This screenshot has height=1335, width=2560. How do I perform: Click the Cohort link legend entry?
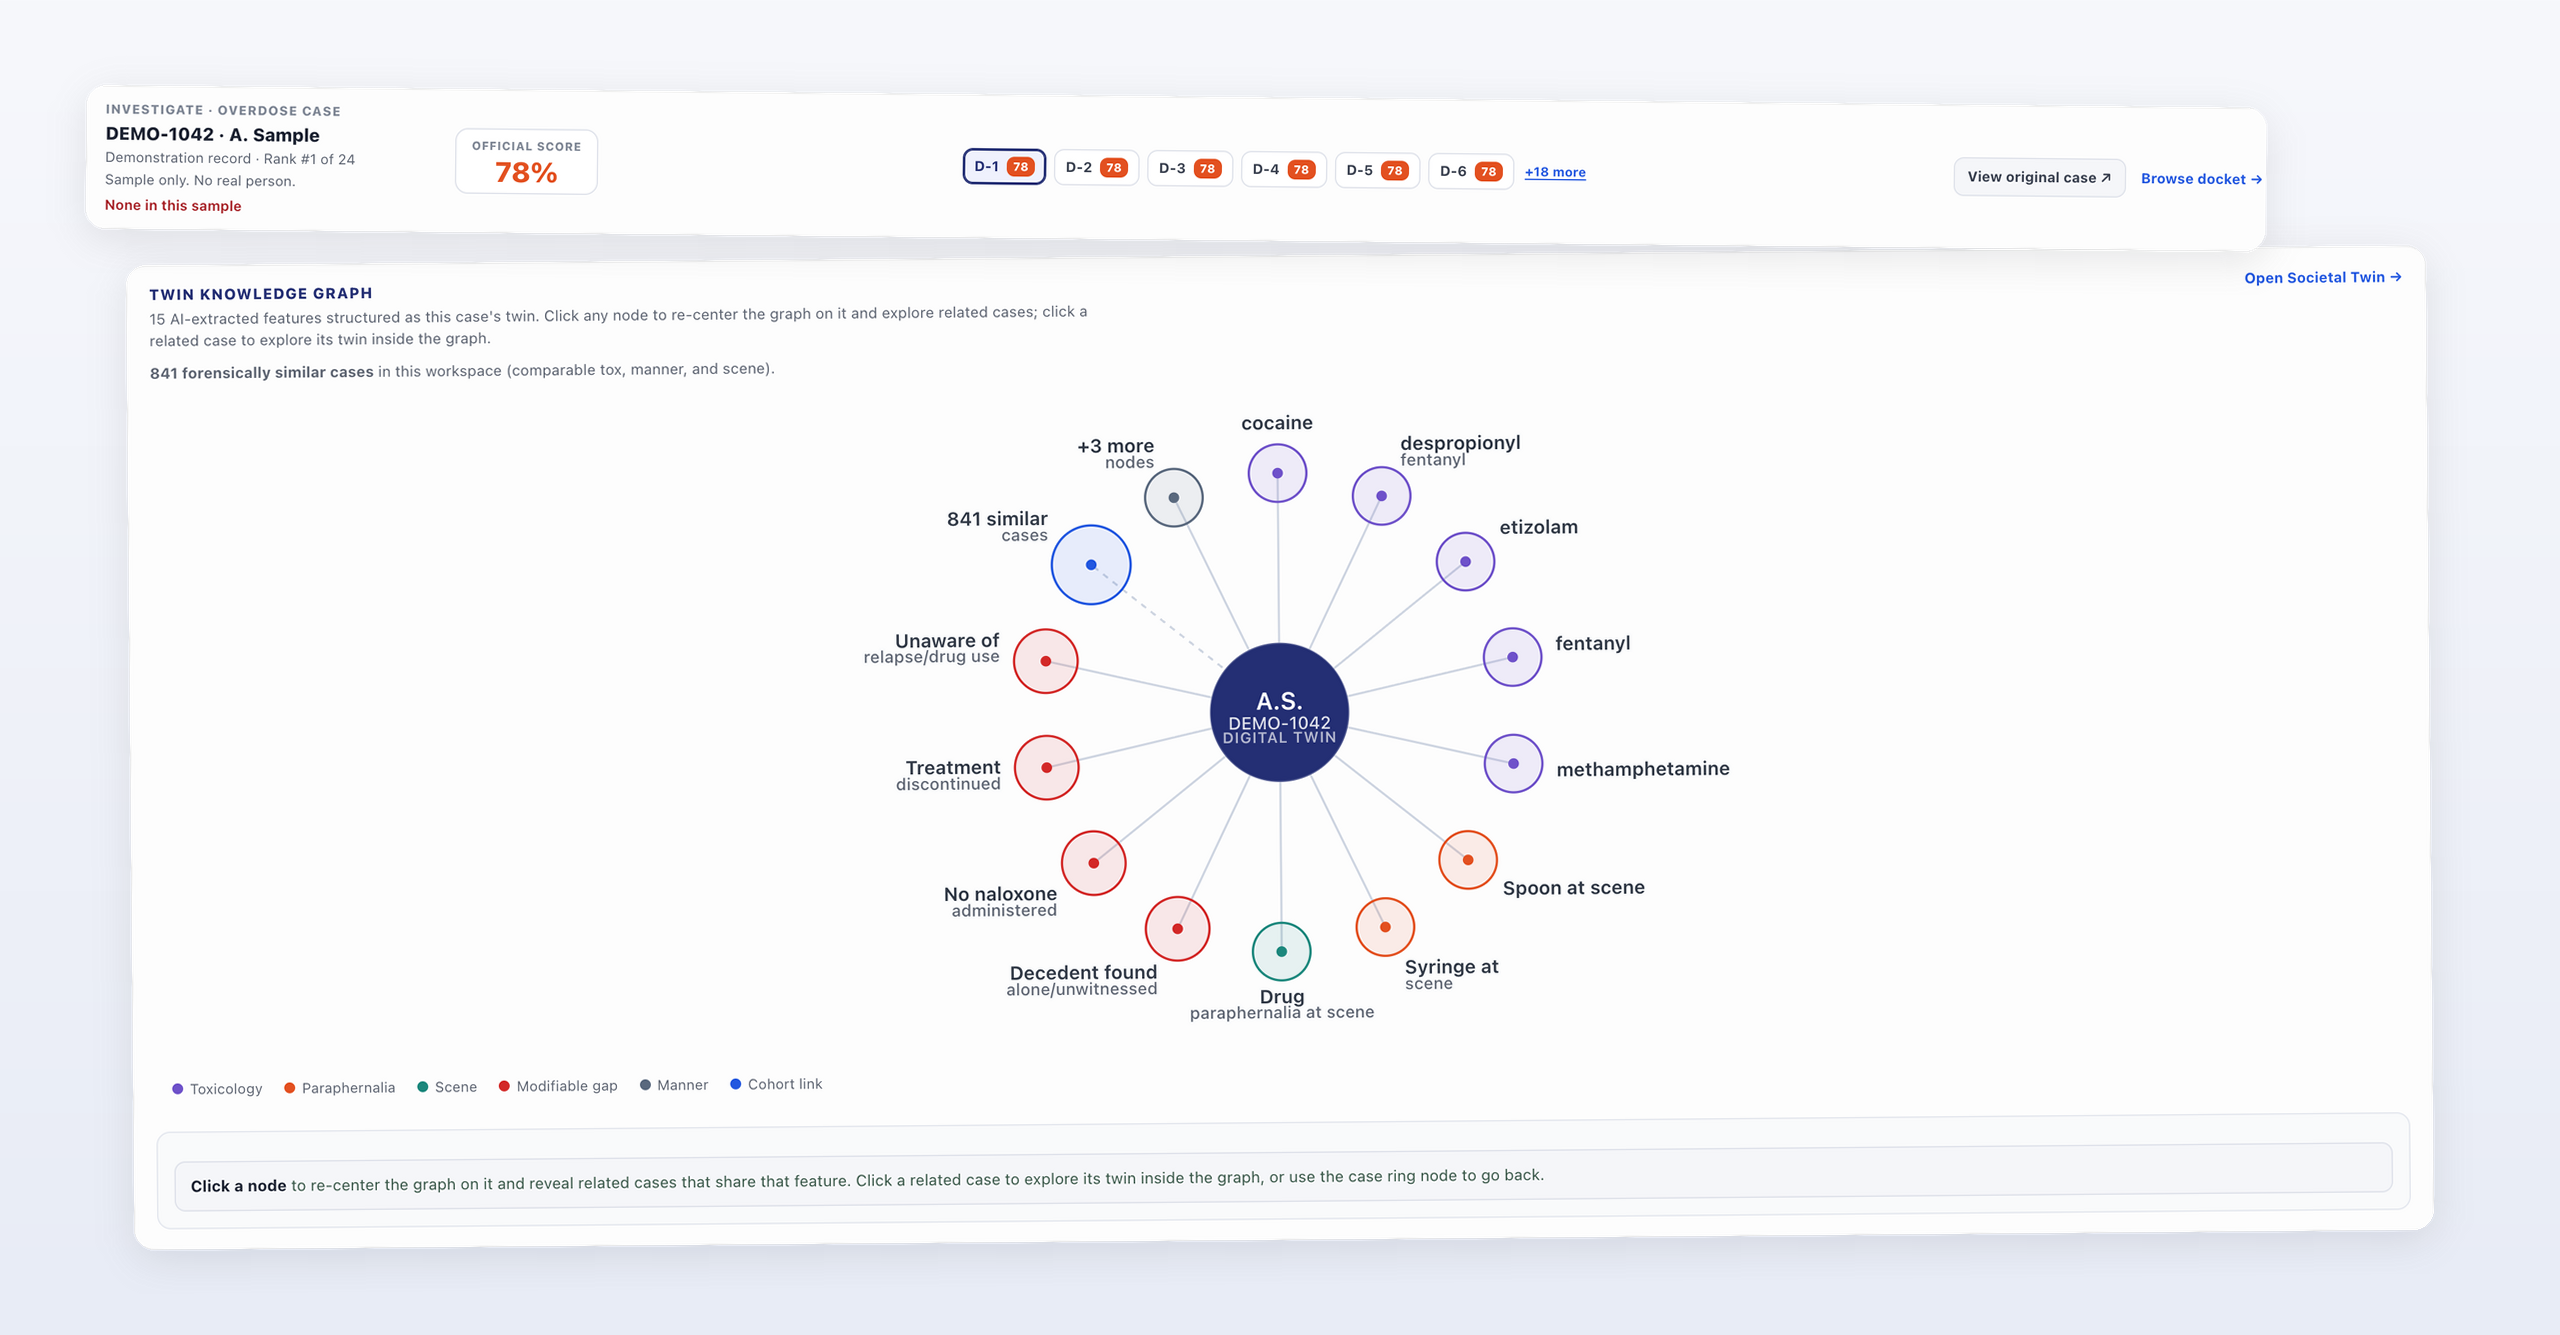(776, 1084)
